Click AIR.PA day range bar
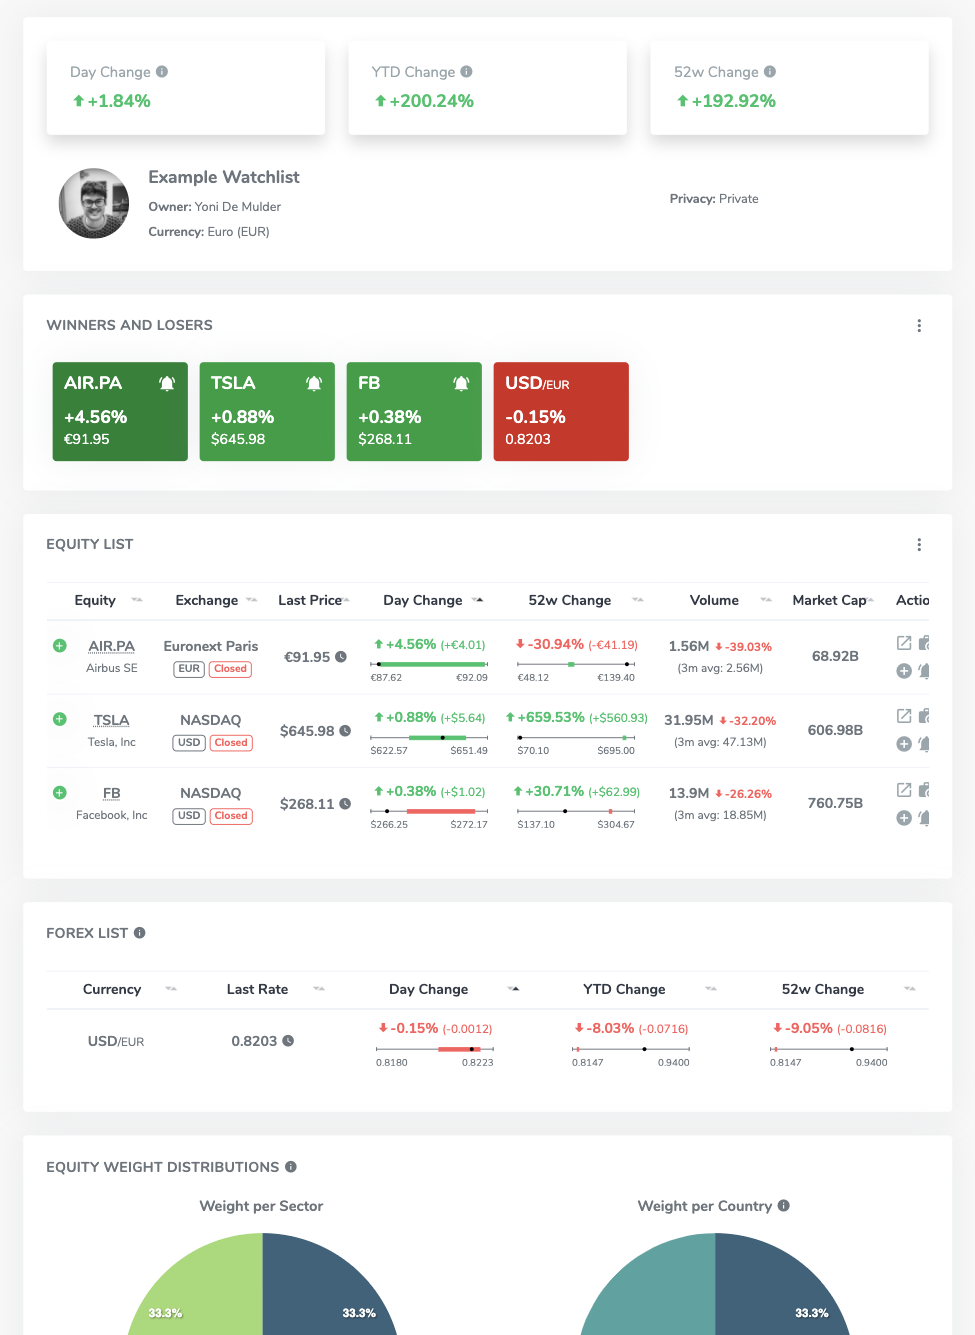This screenshot has height=1335, width=975. 429,664
